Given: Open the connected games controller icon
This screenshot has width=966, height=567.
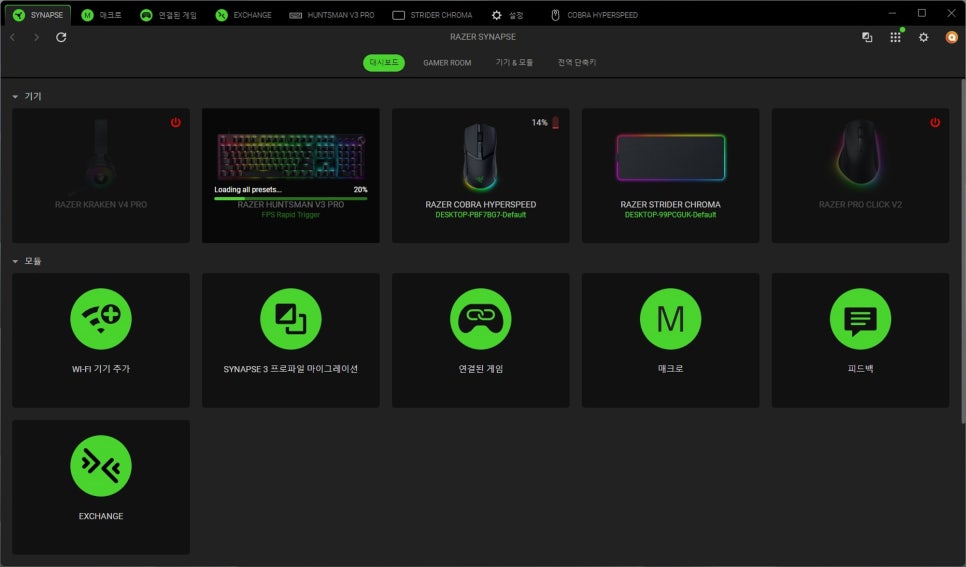Looking at the screenshot, I should [481, 319].
